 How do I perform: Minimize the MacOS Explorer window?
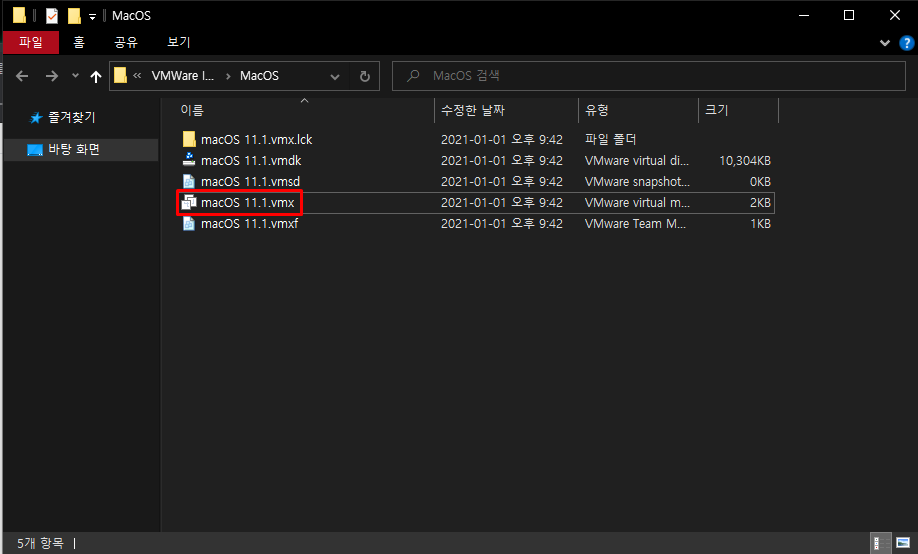point(804,15)
